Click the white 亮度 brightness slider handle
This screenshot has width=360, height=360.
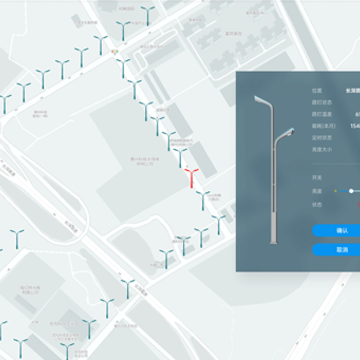[x=351, y=191]
